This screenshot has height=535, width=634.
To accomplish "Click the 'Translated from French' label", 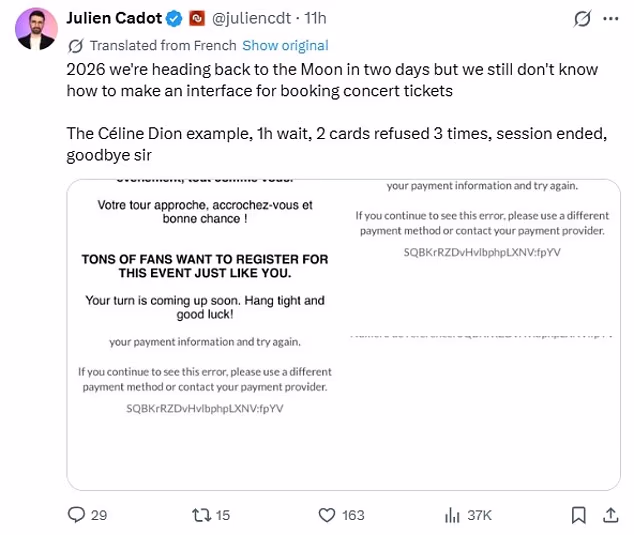I will [163, 45].
